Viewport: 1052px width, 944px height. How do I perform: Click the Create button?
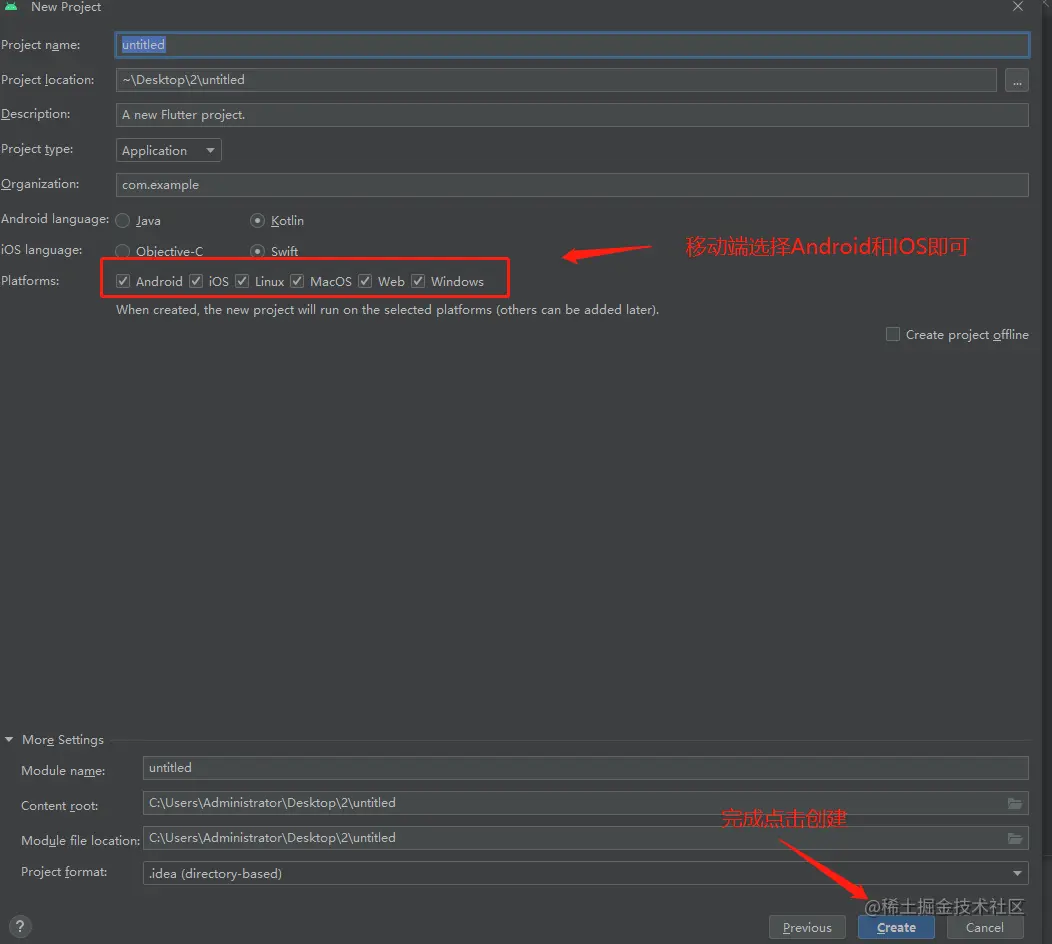tap(896, 927)
